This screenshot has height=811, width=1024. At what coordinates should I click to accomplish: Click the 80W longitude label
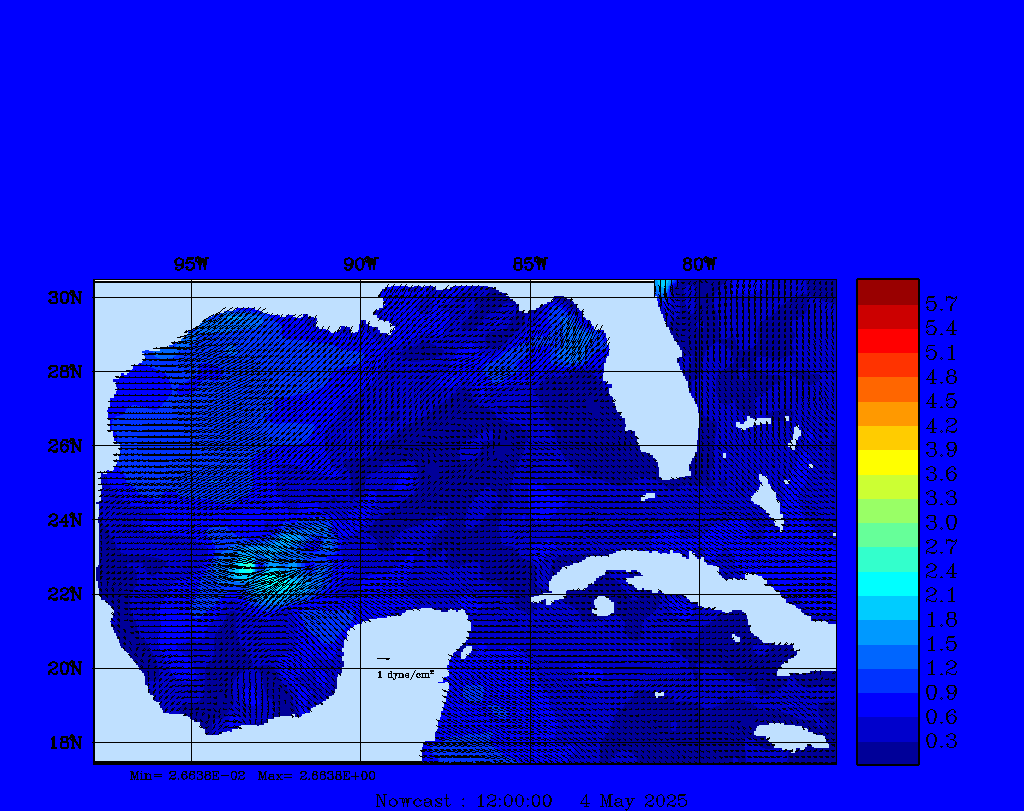[699, 264]
